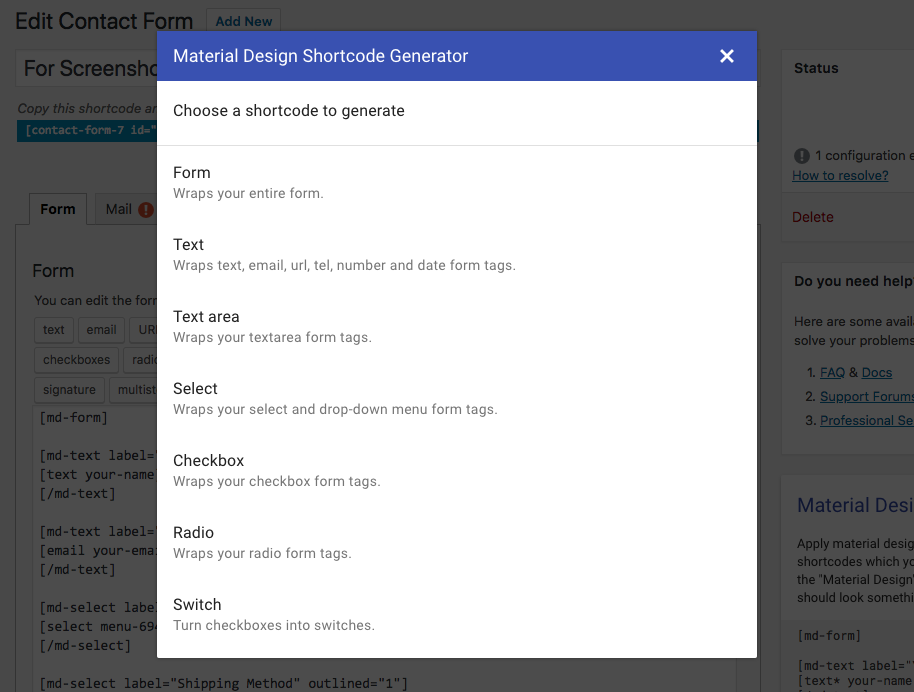Click the Add New button
This screenshot has width=914, height=692.
[x=243, y=21]
